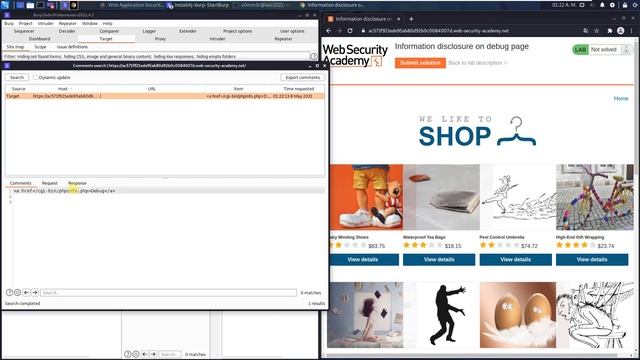640x360 pixels.
Task: Follow the Back to lab description link
Action: 478,63
